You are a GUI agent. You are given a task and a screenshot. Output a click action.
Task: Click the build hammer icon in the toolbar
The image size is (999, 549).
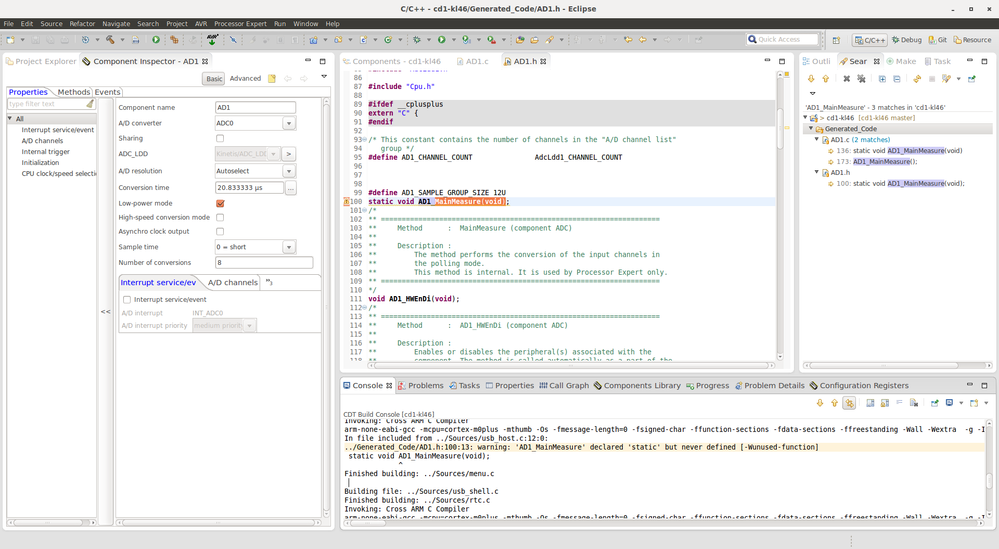point(109,40)
